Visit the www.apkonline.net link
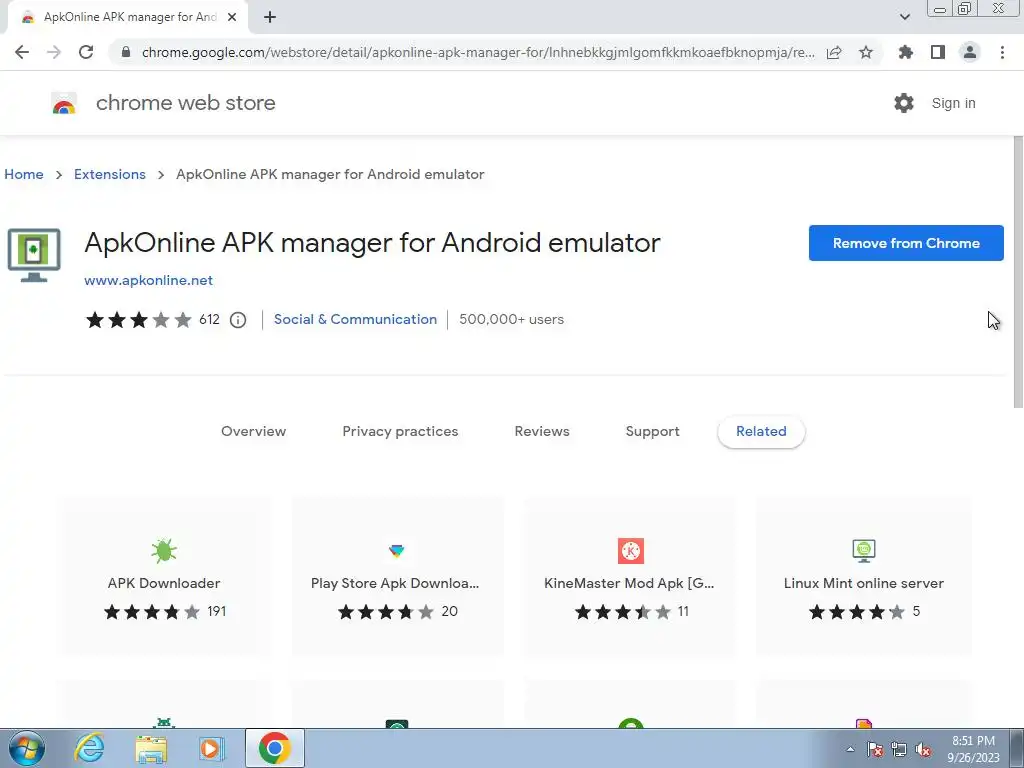The height and width of the screenshot is (768, 1024). (x=148, y=280)
